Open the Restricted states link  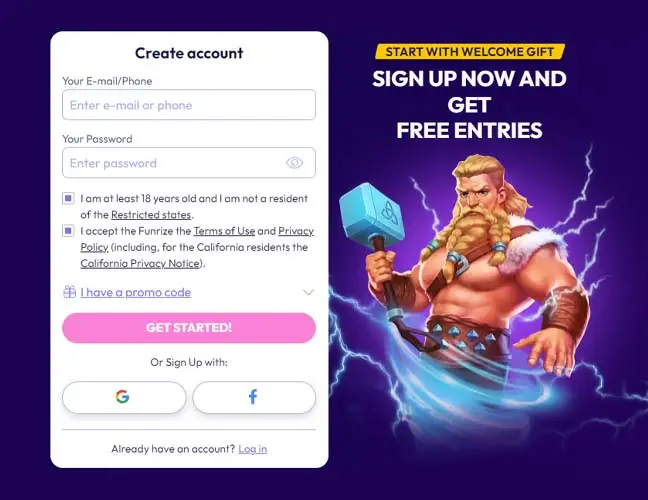pos(151,215)
